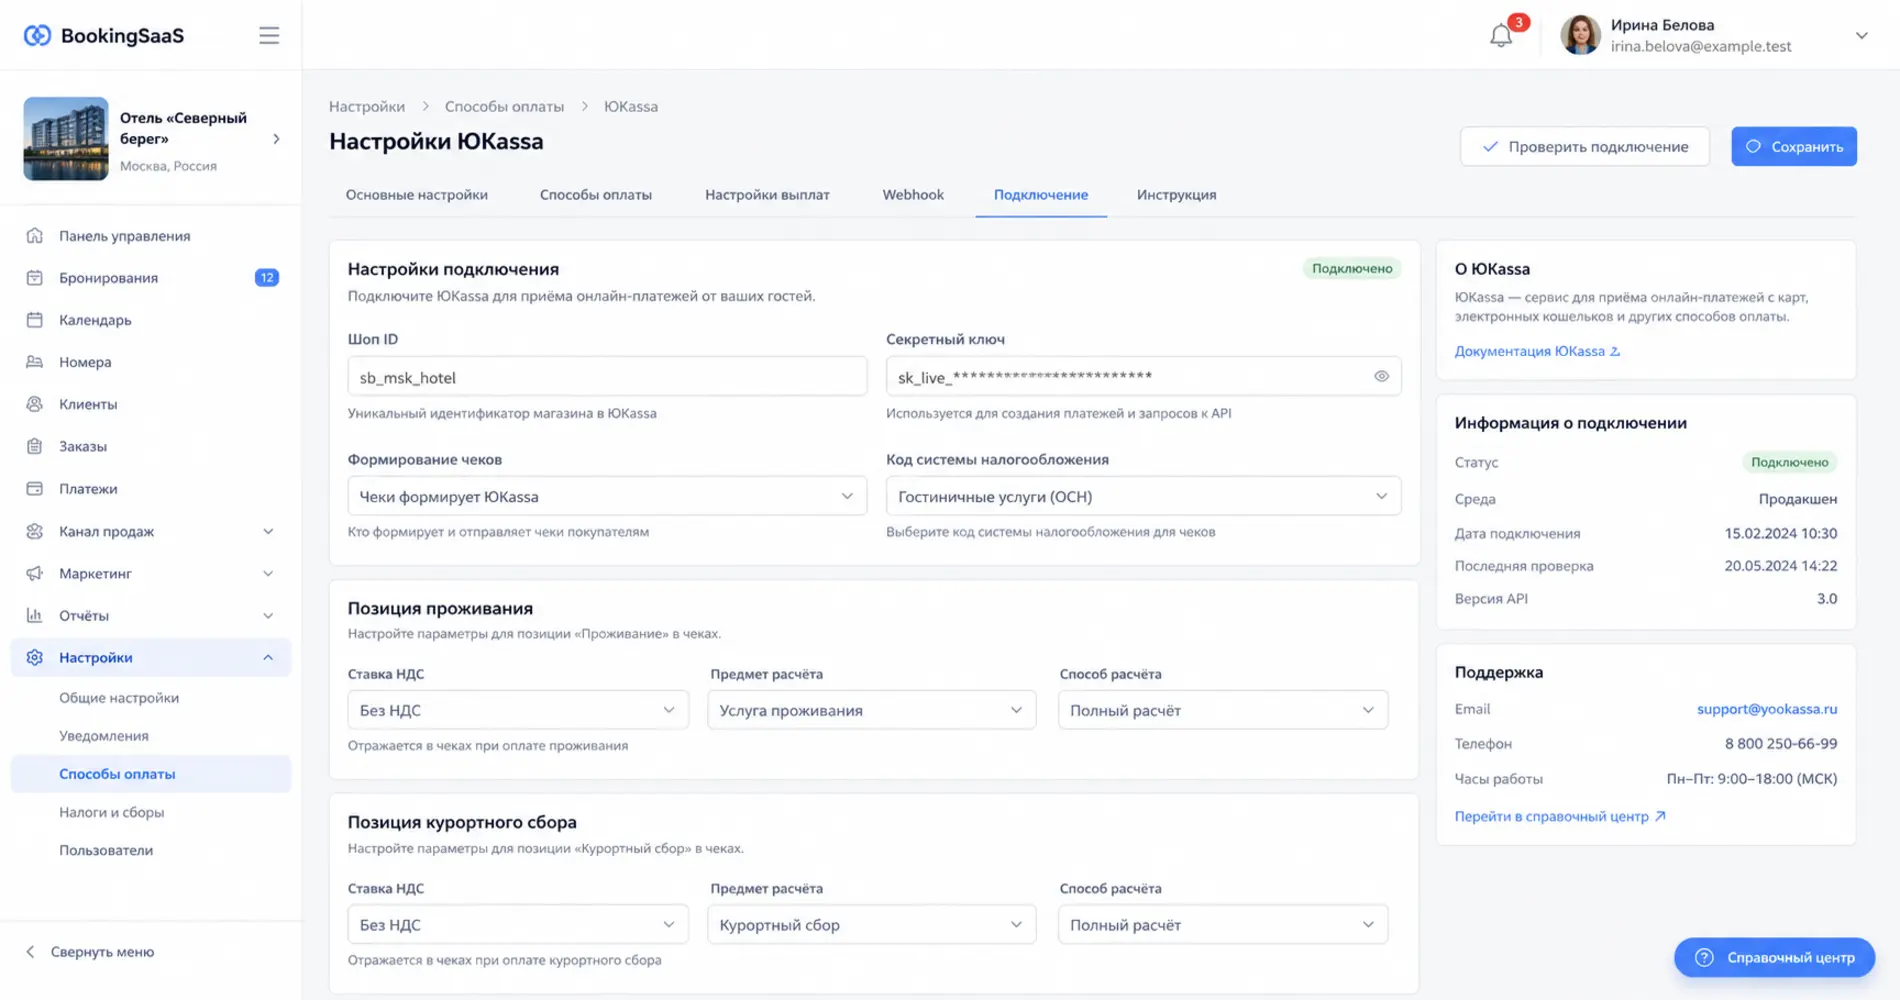Click the Платежи card icon
The width and height of the screenshot is (1900, 1000).
click(x=35, y=489)
